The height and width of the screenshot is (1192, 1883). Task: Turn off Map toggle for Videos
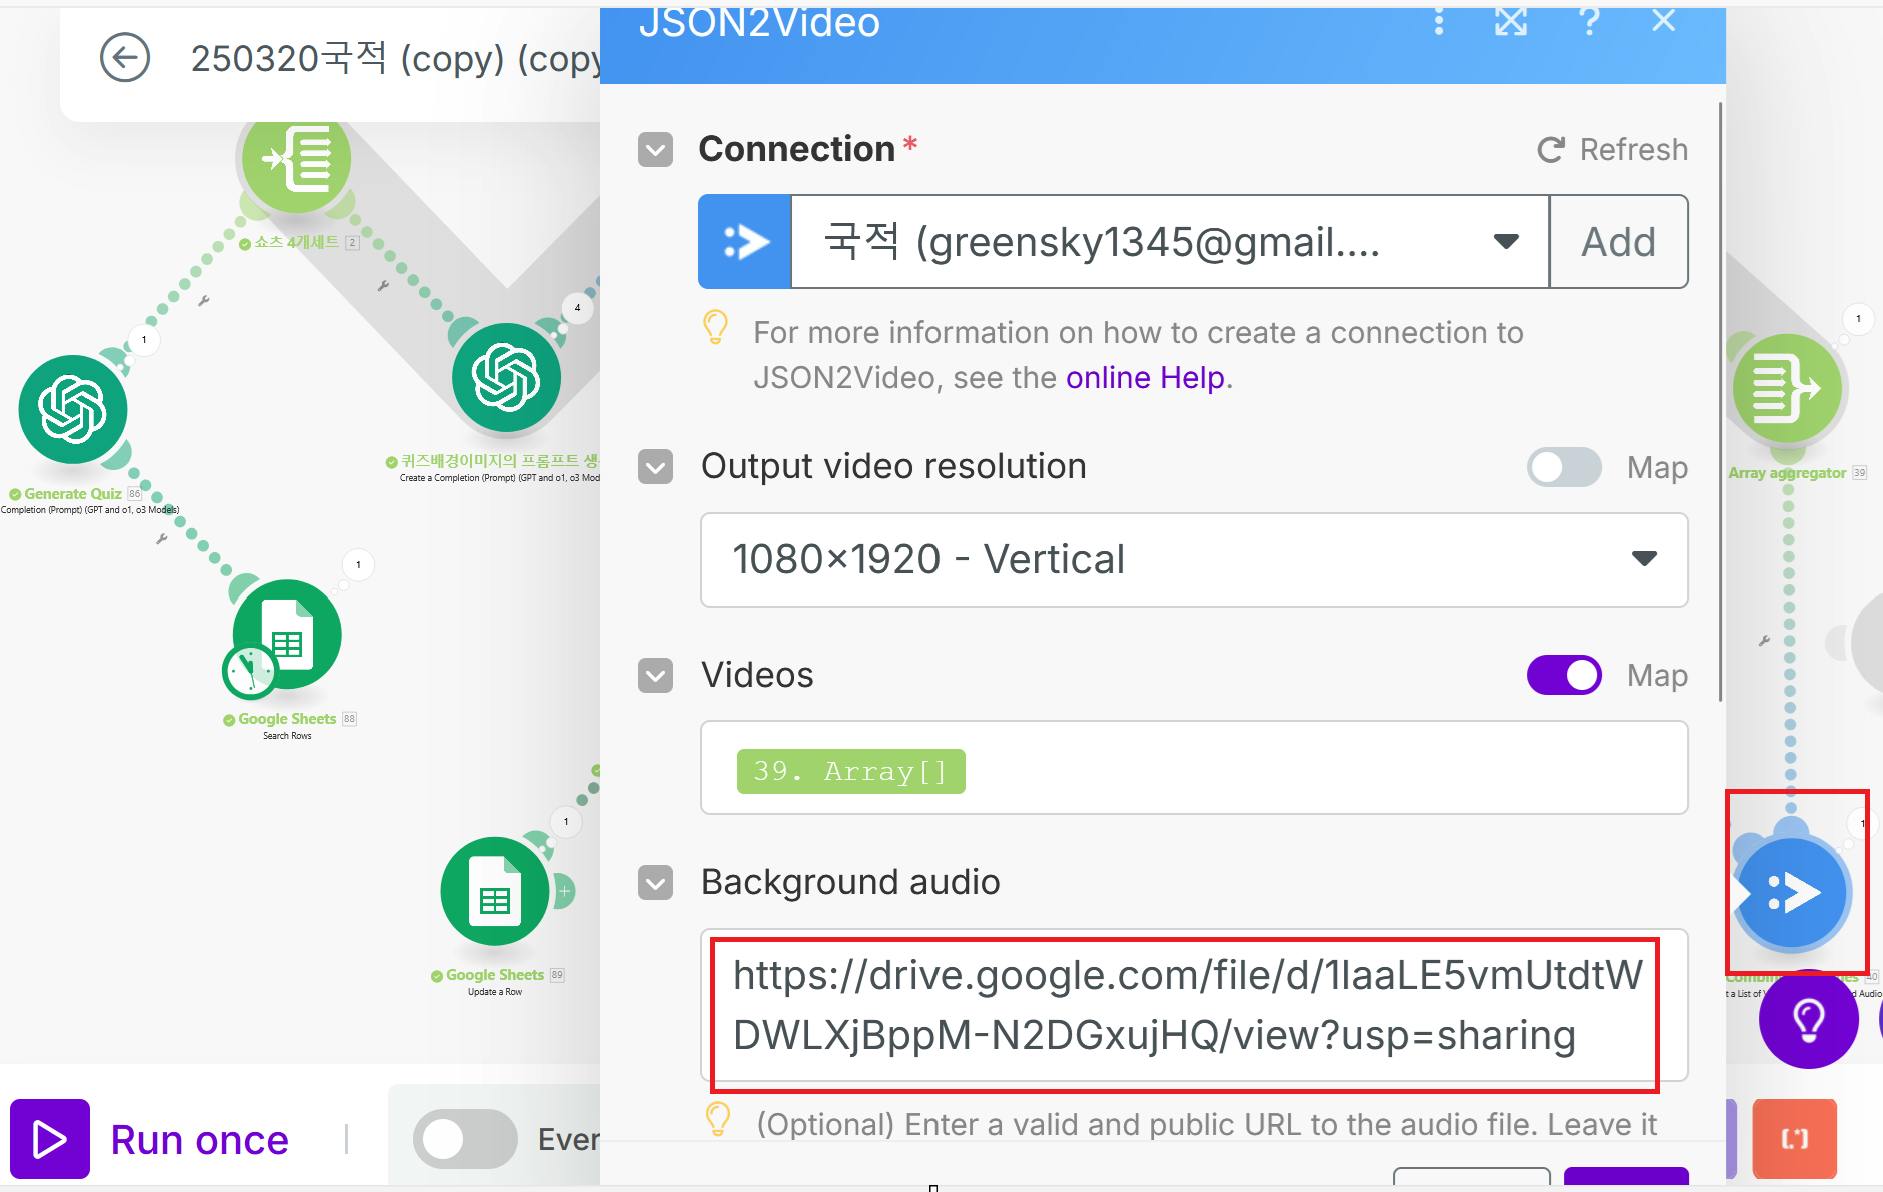[x=1564, y=675]
